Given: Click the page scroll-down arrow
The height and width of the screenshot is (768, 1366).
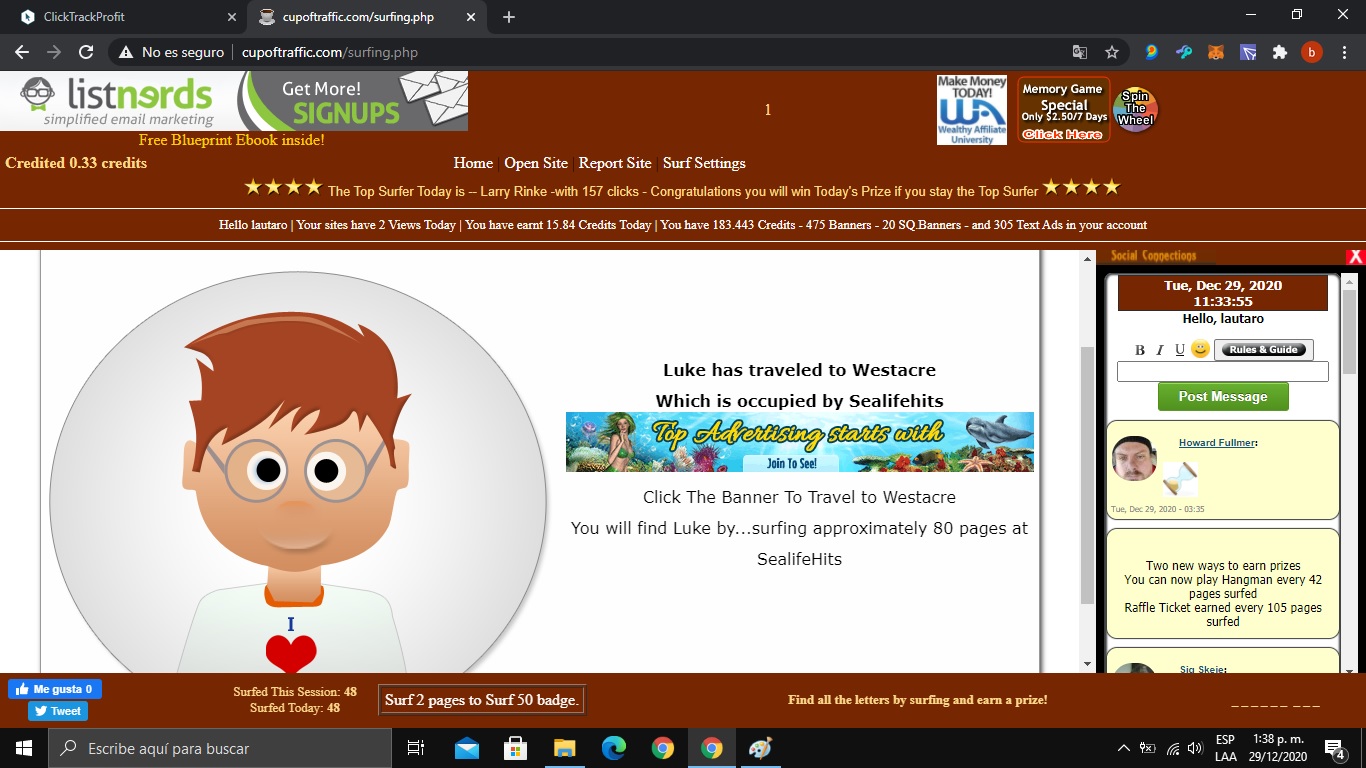Looking at the screenshot, I should pos(1088,664).
